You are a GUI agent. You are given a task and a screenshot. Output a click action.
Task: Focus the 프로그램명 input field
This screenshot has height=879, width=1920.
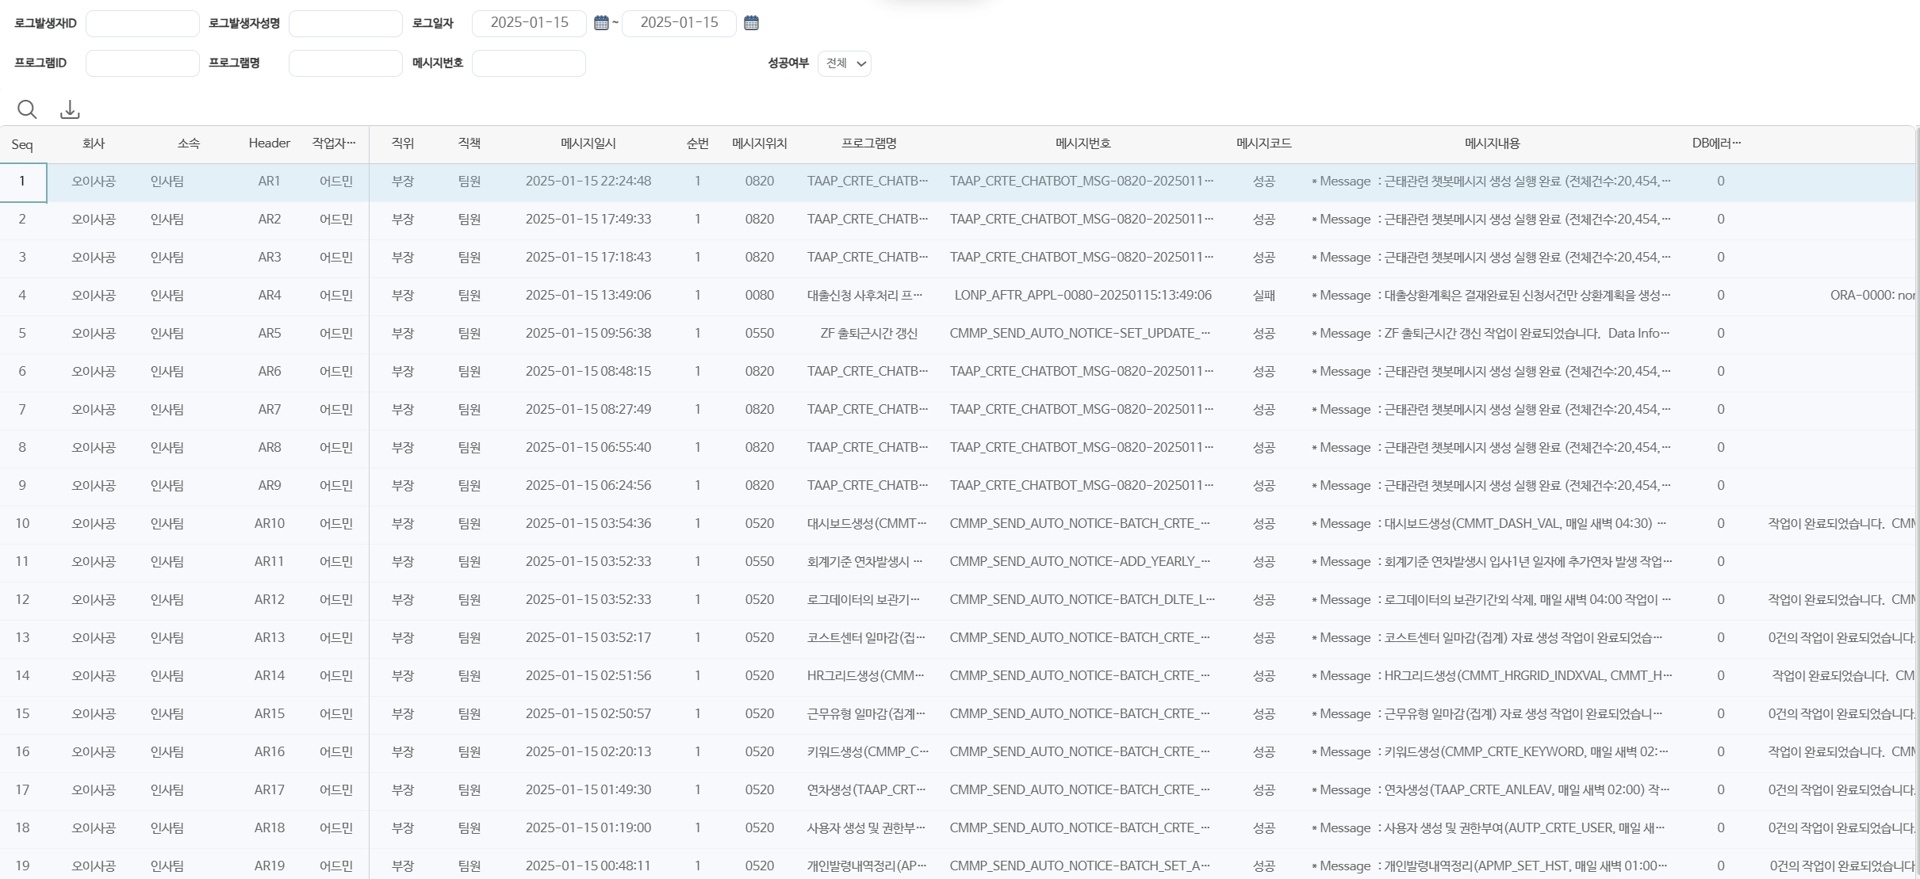345,63
